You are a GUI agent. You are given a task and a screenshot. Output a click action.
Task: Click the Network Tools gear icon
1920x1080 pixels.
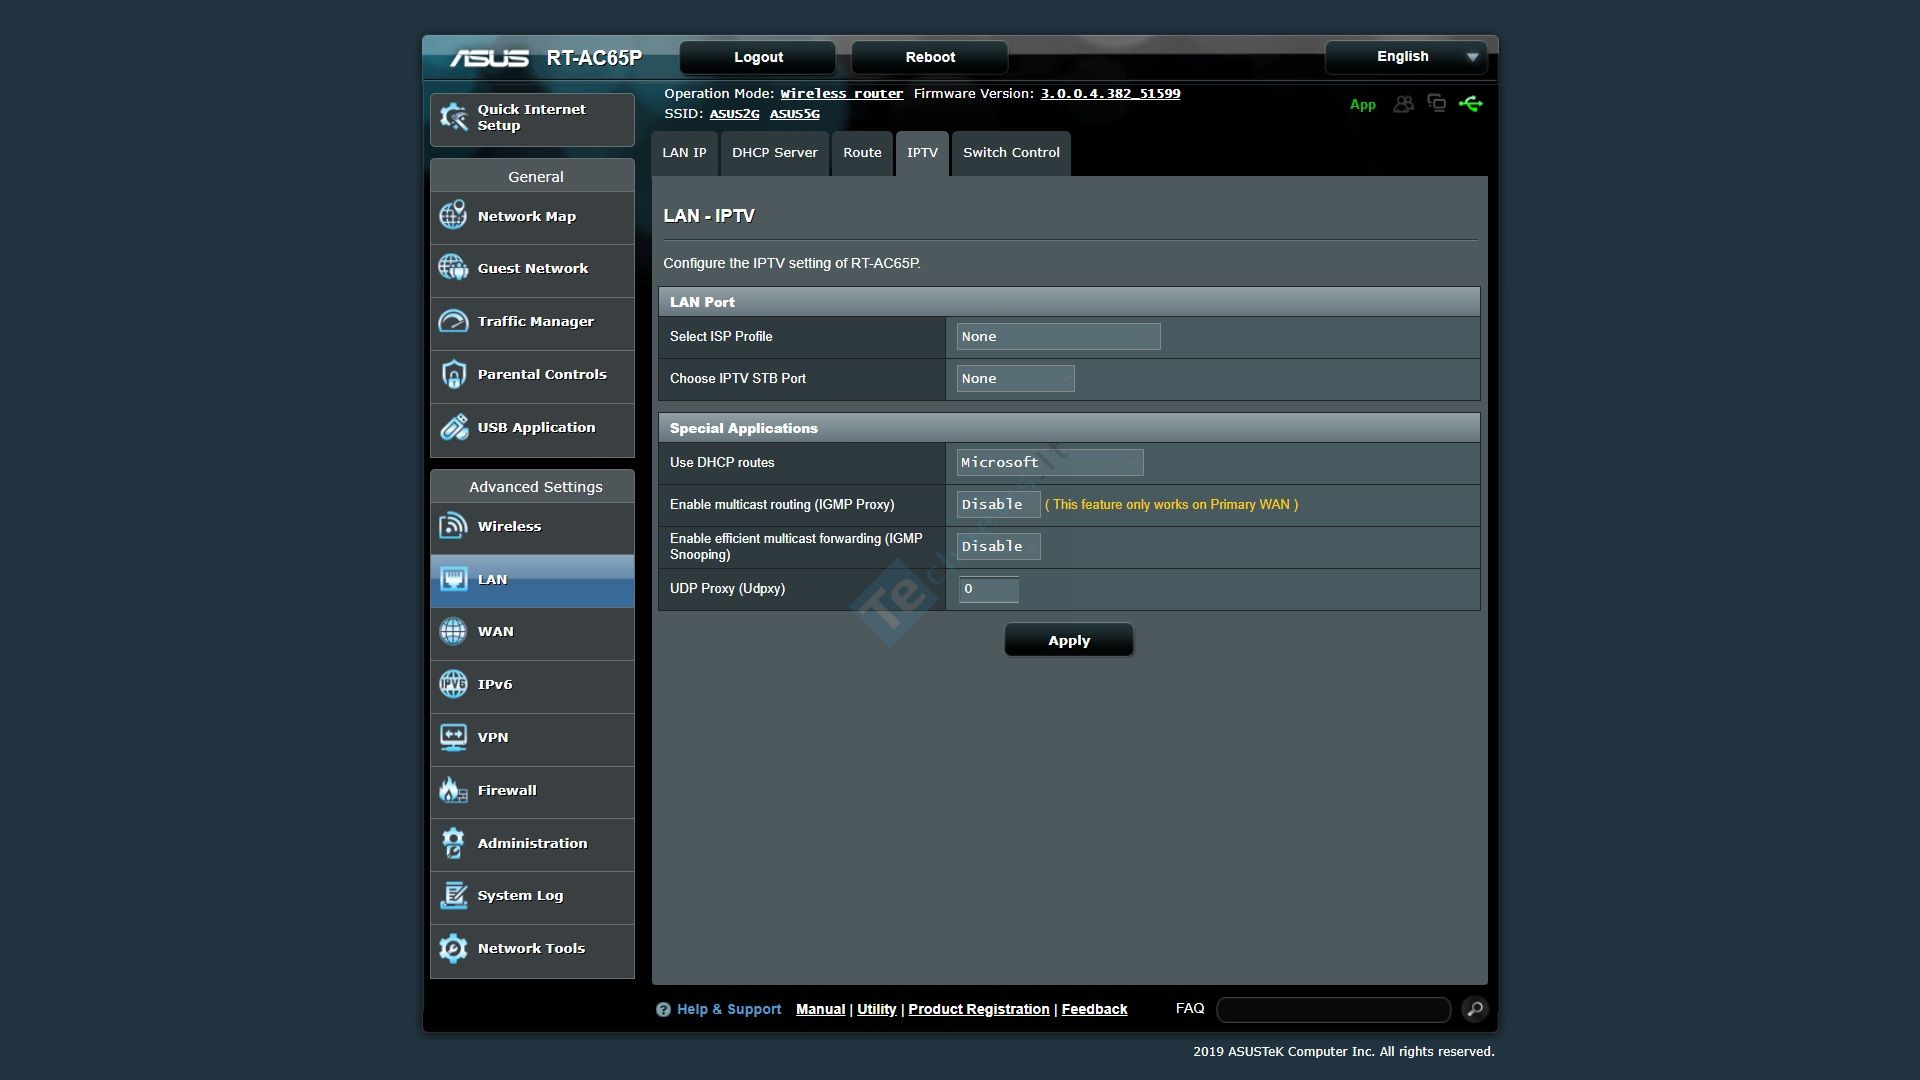pyautogui.click(x=453, y=948)
